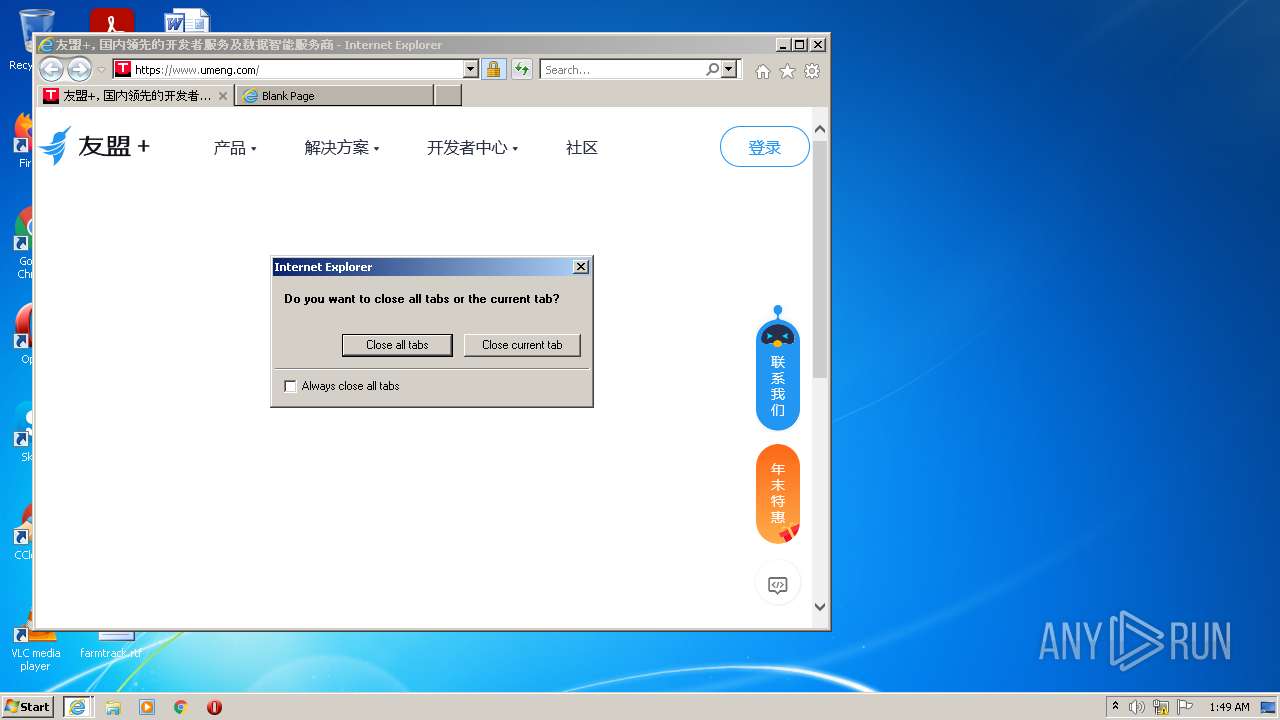The image size is (1280, 720).
Task: Open the file explorer taskbar icon
Action: (x=113, y=707)
